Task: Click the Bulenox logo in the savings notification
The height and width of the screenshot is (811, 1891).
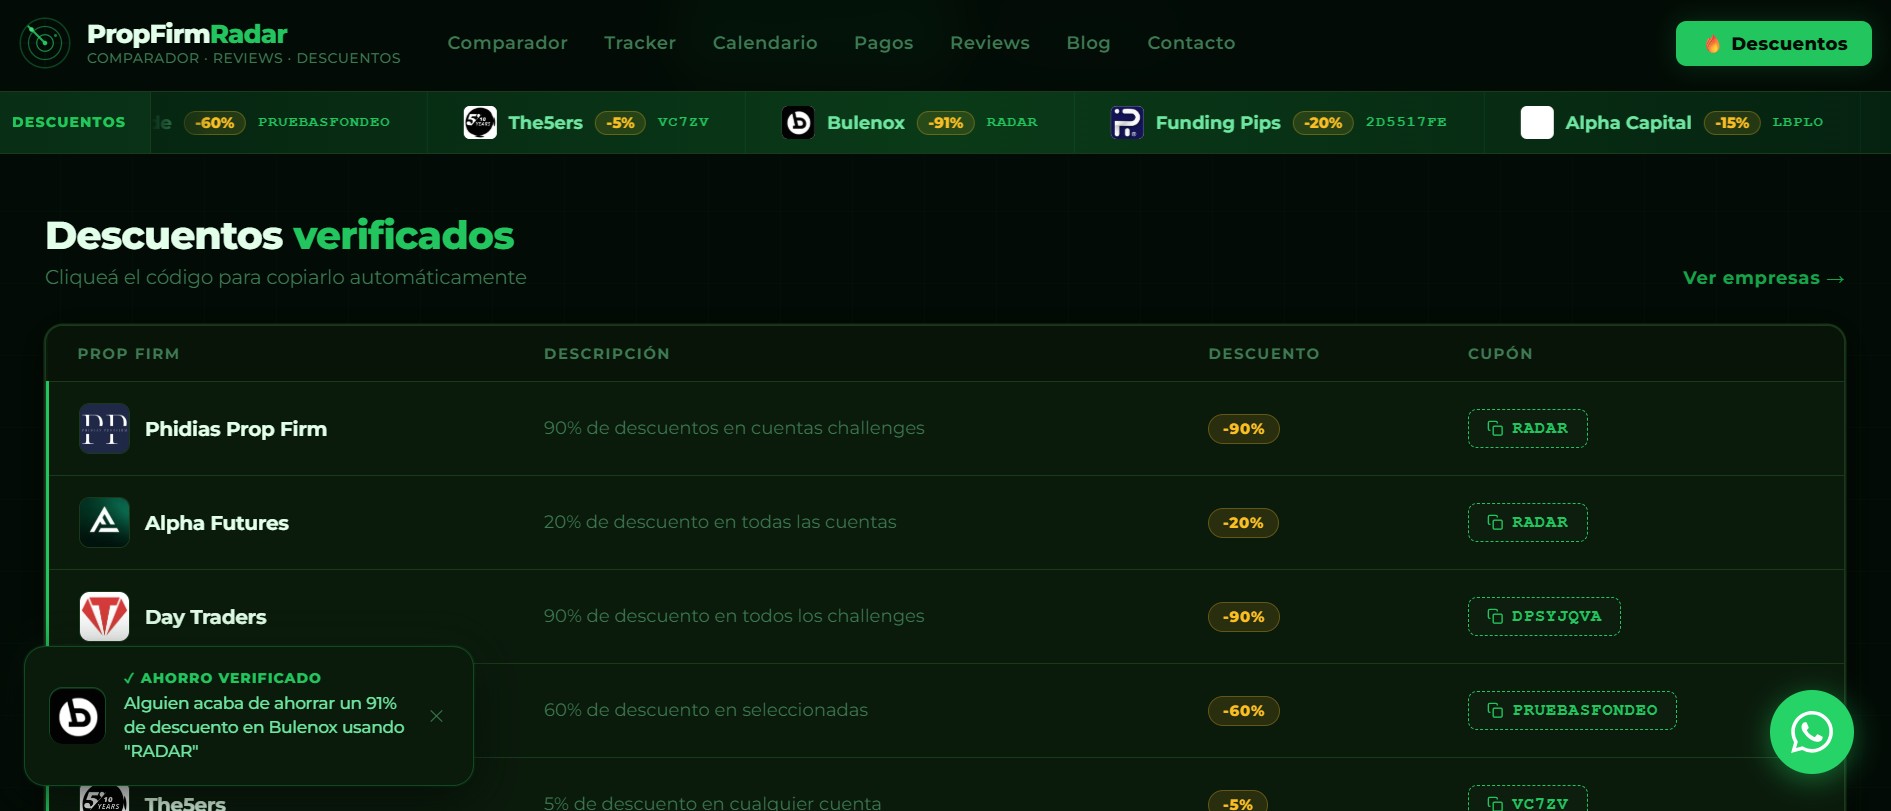Action: tap(78, 716)
